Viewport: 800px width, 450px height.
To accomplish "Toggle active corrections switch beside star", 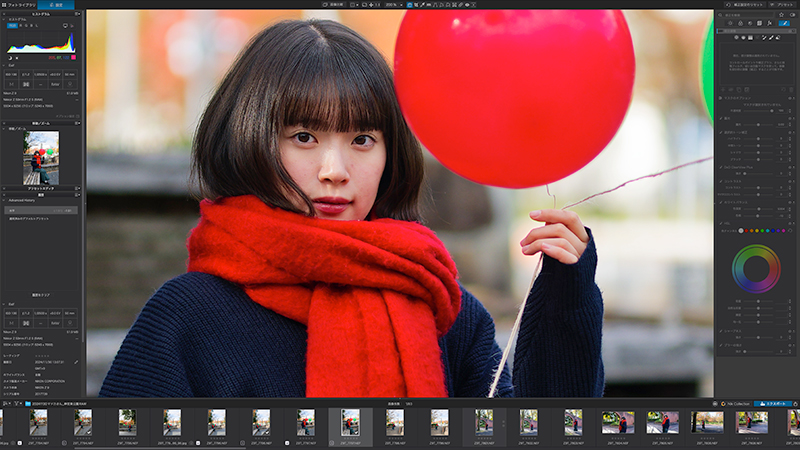I will [792, 15].
